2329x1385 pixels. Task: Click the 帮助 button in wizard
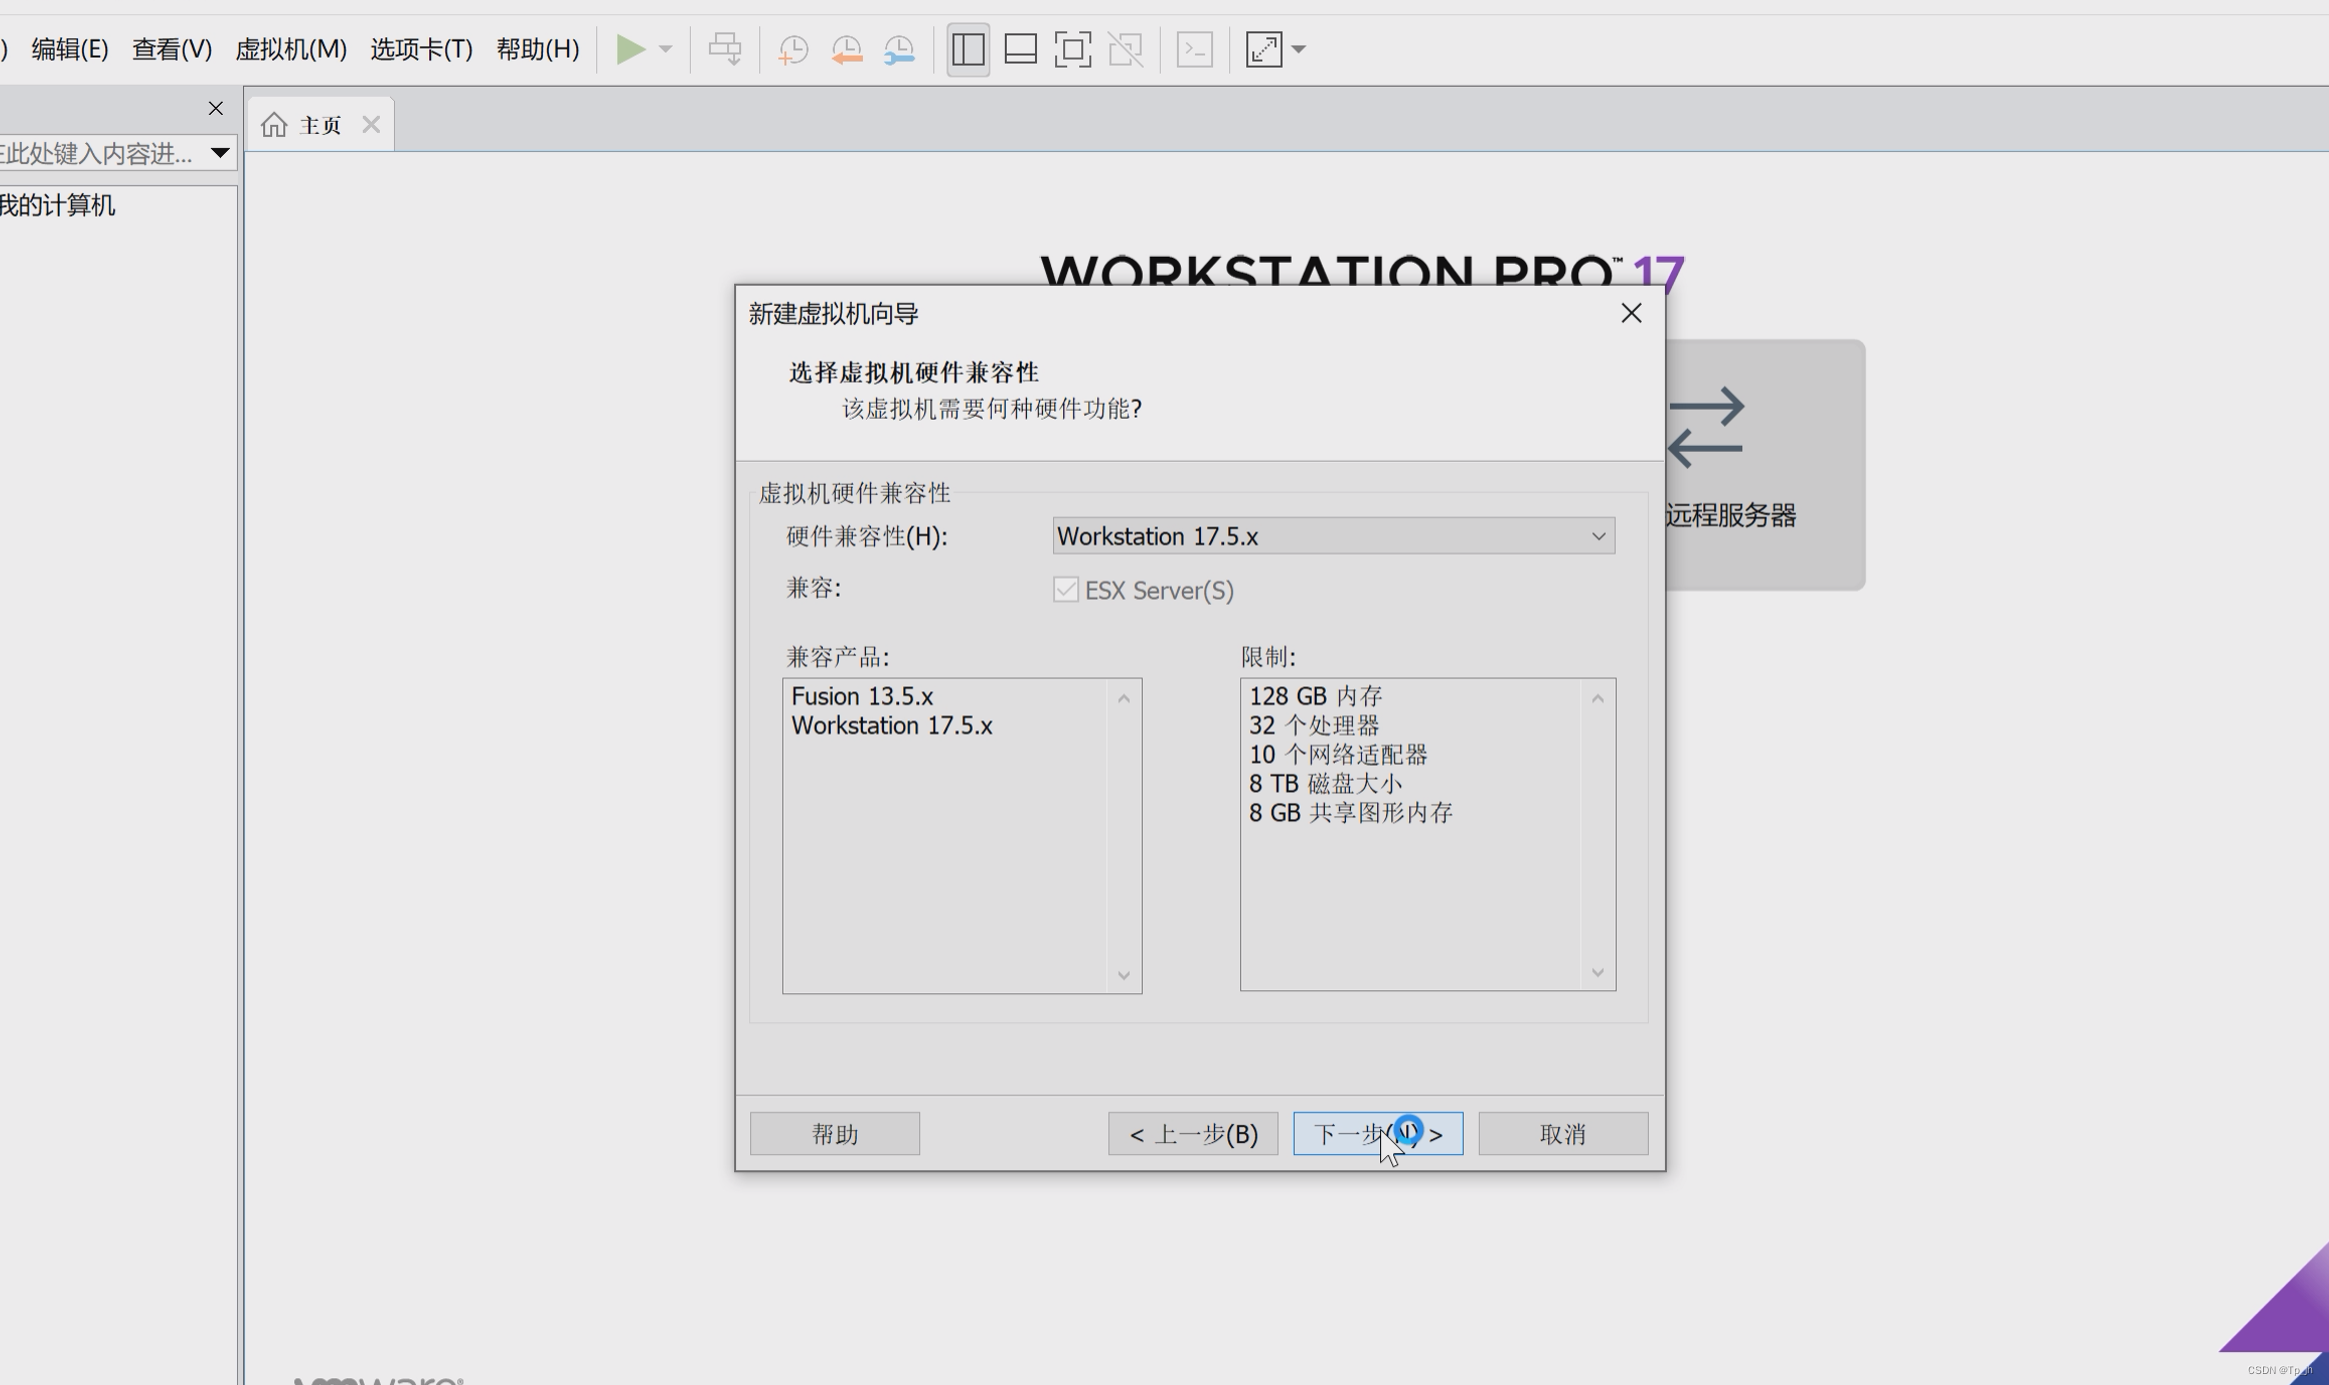[835, 1133]
